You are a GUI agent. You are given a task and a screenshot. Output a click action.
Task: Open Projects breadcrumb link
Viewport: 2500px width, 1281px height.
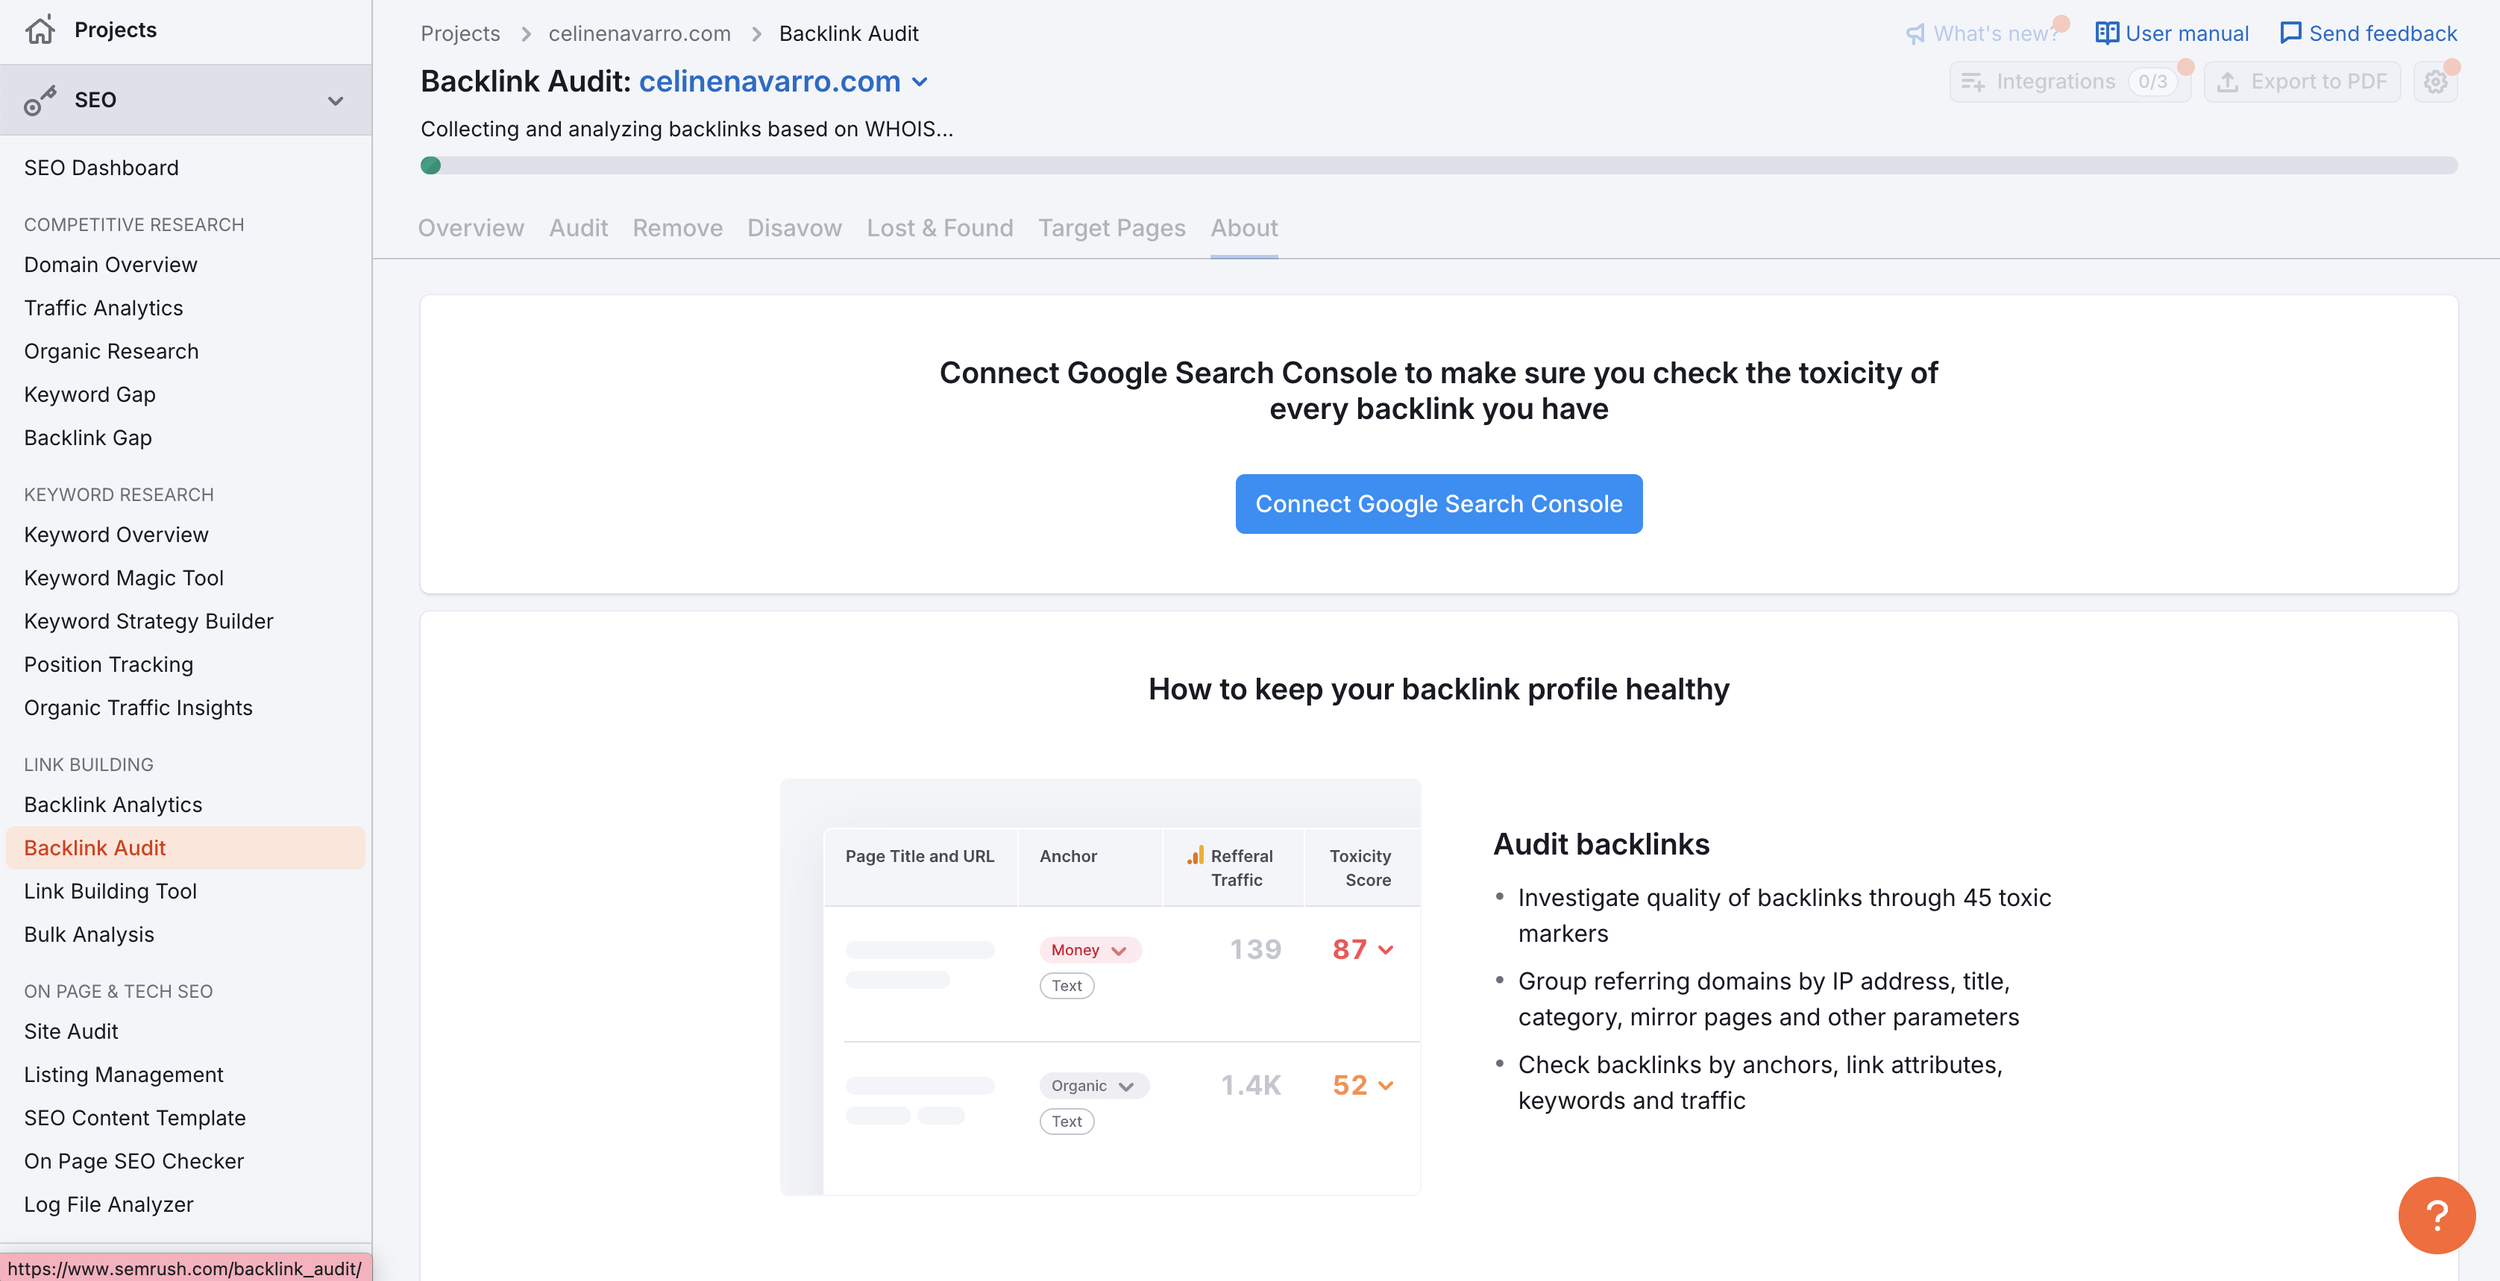click(x=460, y=33)
